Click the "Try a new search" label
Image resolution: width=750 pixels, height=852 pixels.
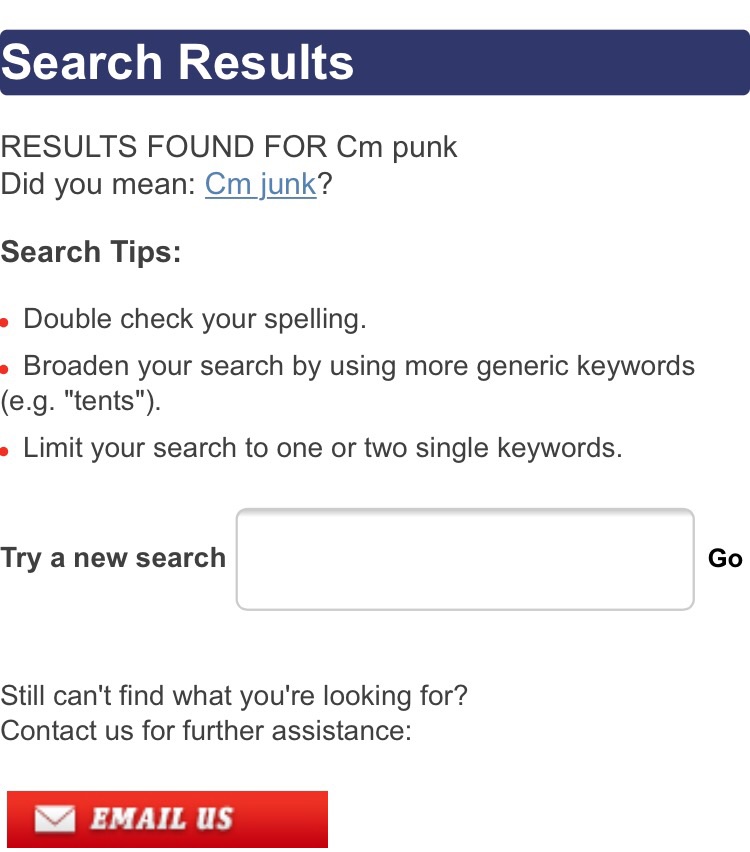[x=113, y=558]
